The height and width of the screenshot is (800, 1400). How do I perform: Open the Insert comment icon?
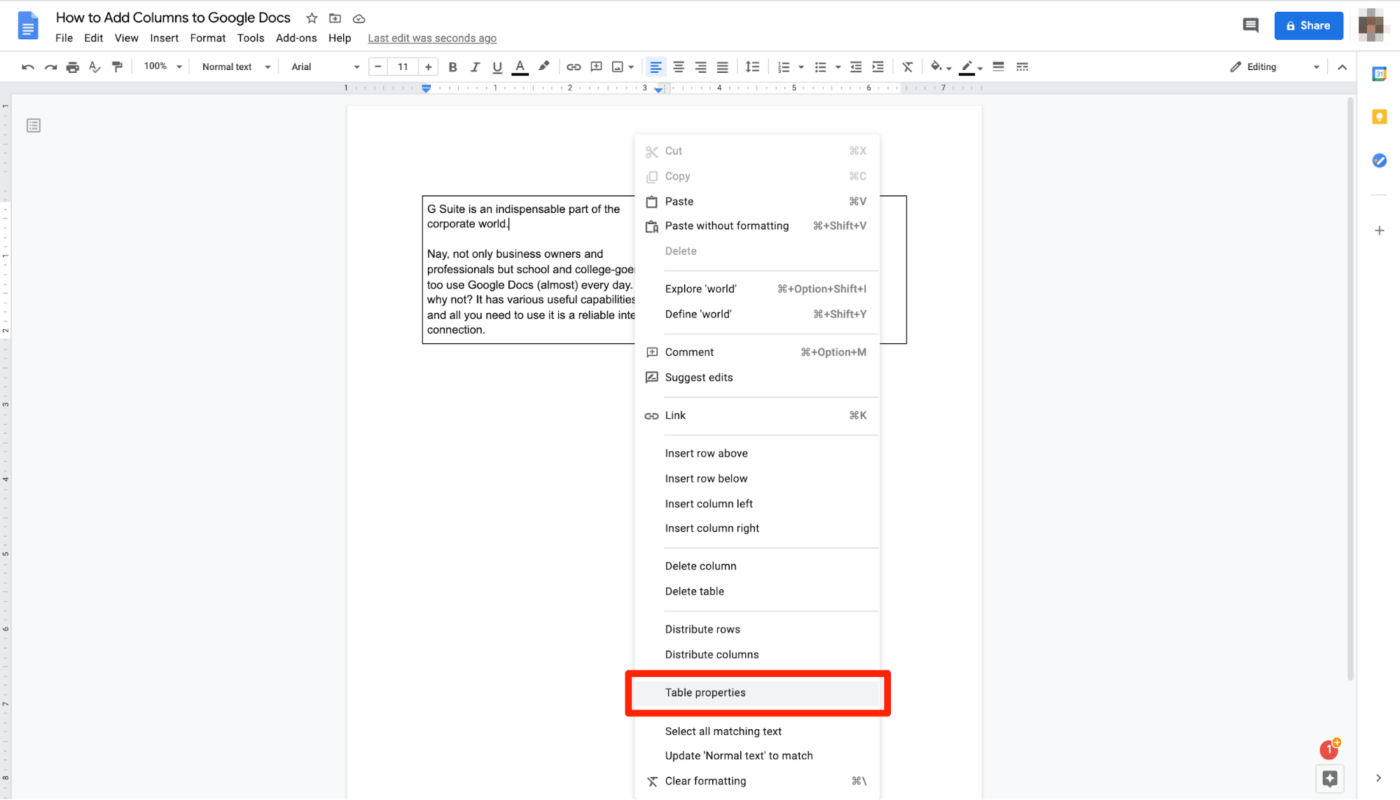tap(596, 66)
